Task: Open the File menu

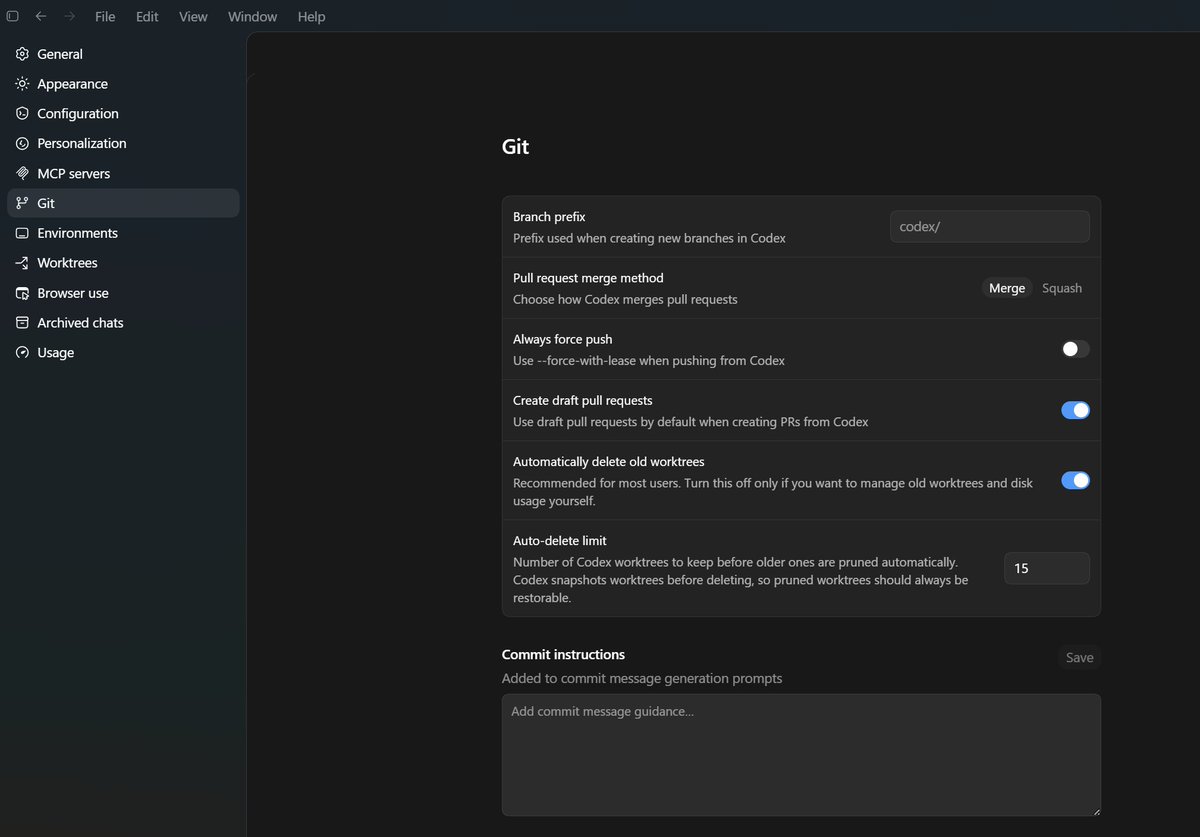Action: pyautogui.click(x=105, y=17)
